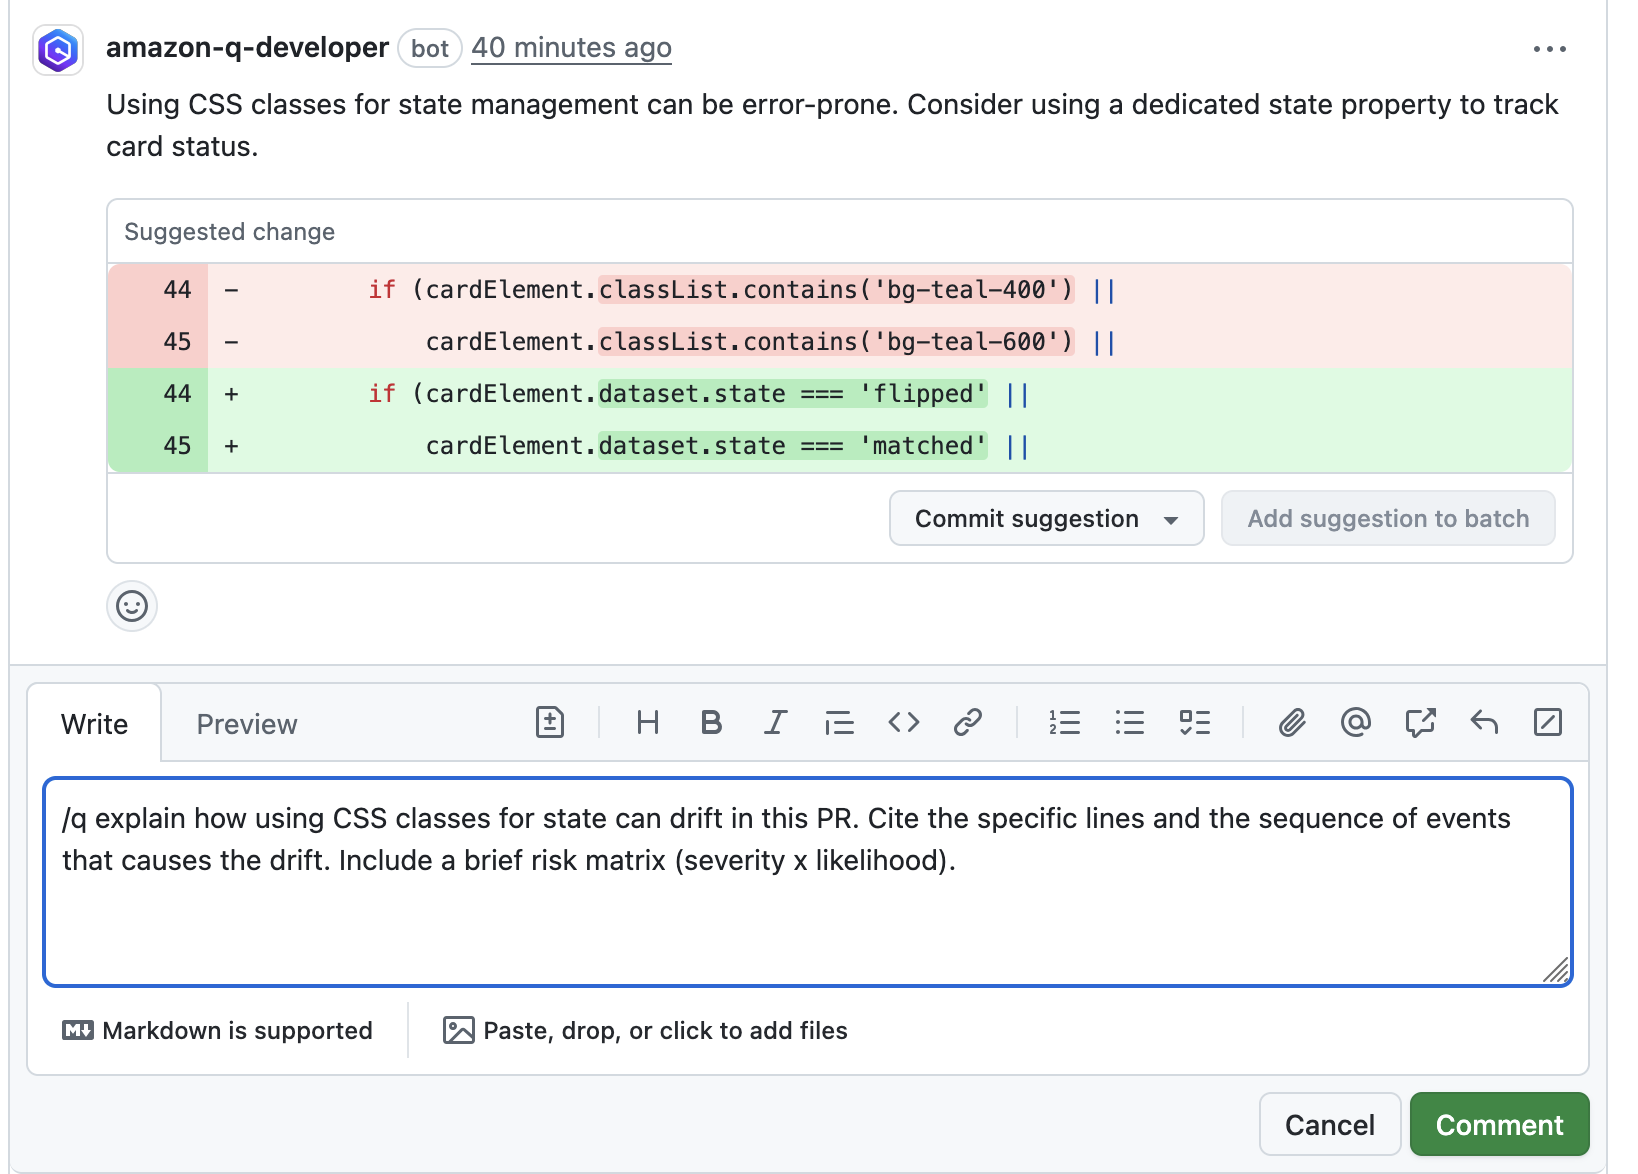Open the comment timestamp link
This screenshot has width=1638, height=1174.
click(x=571, y=47)
